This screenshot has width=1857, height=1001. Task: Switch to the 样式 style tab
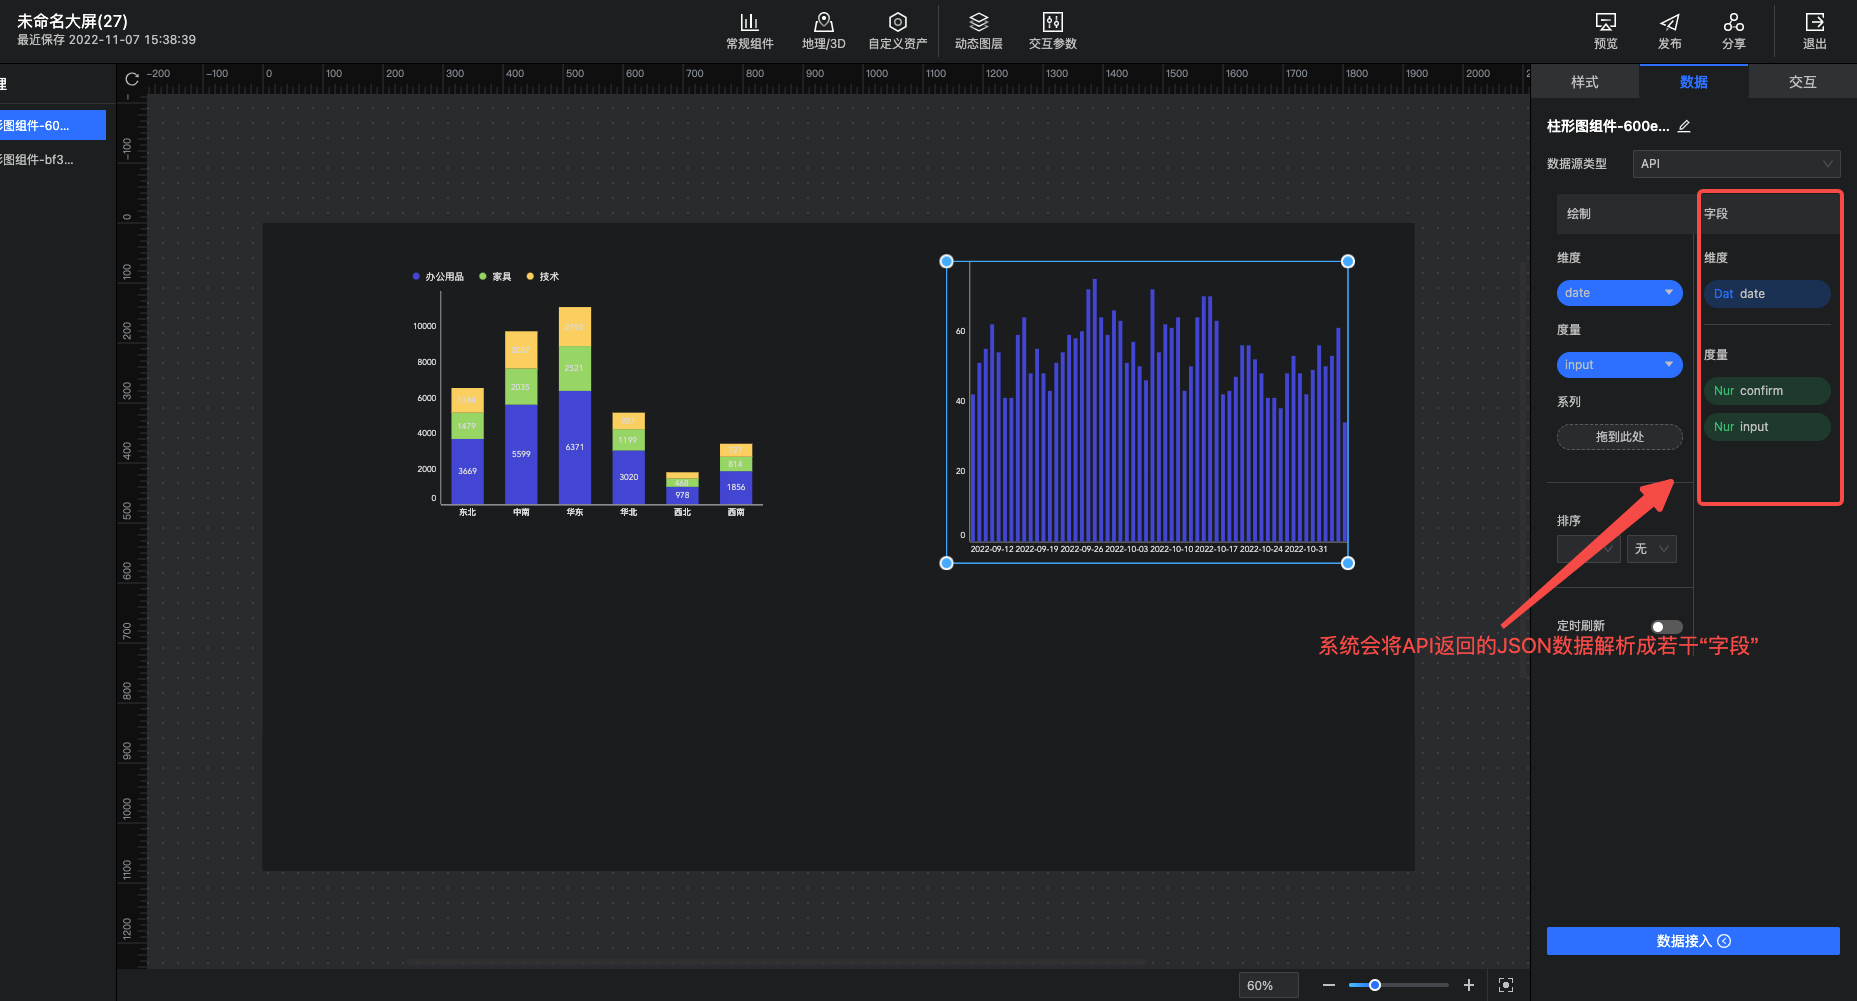point(1584,82)
